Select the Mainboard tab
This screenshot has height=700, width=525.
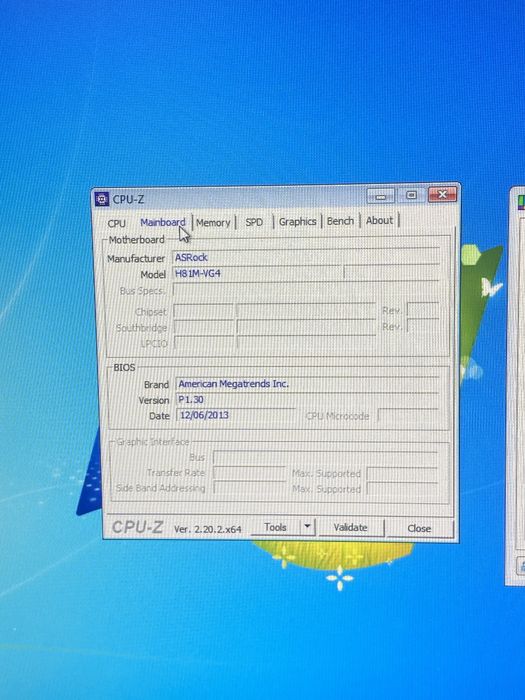pos(162,222)
